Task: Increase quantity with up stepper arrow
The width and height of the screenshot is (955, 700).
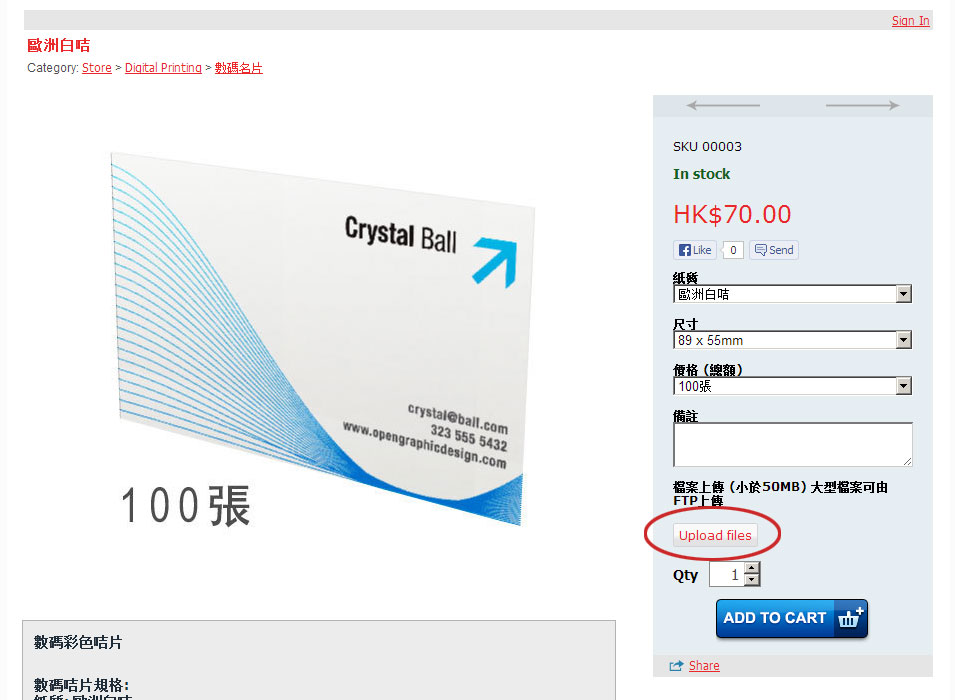Action: pos(752,568)
